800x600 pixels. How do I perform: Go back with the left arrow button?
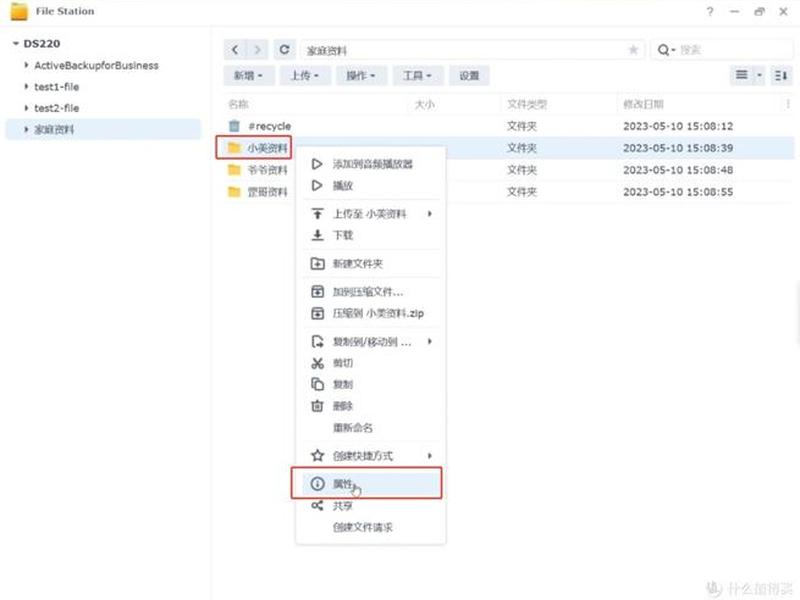[x=235, y=49]
